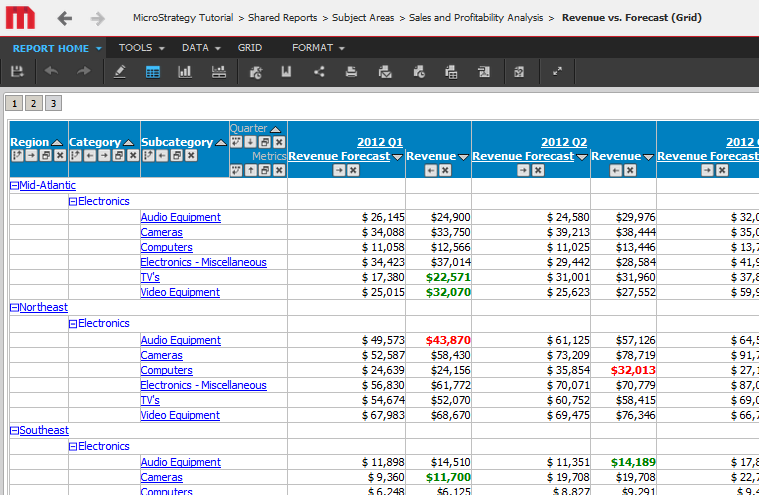
Task: Click the document icon beside full screen
Action: pos(519,72)
